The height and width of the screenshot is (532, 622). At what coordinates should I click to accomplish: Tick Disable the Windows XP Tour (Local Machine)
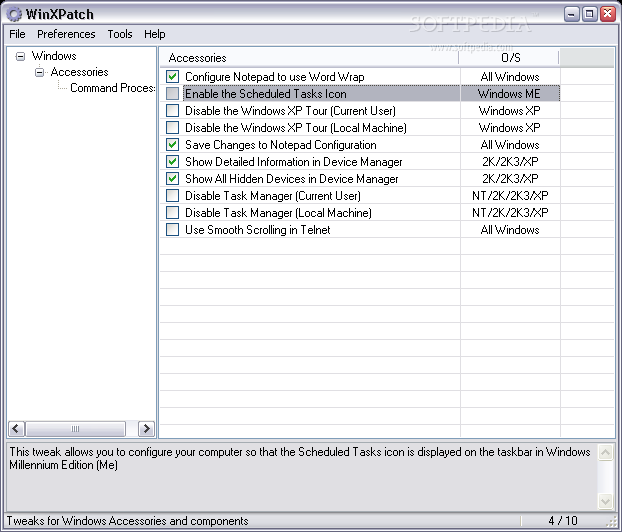click(x=173, y=128)
